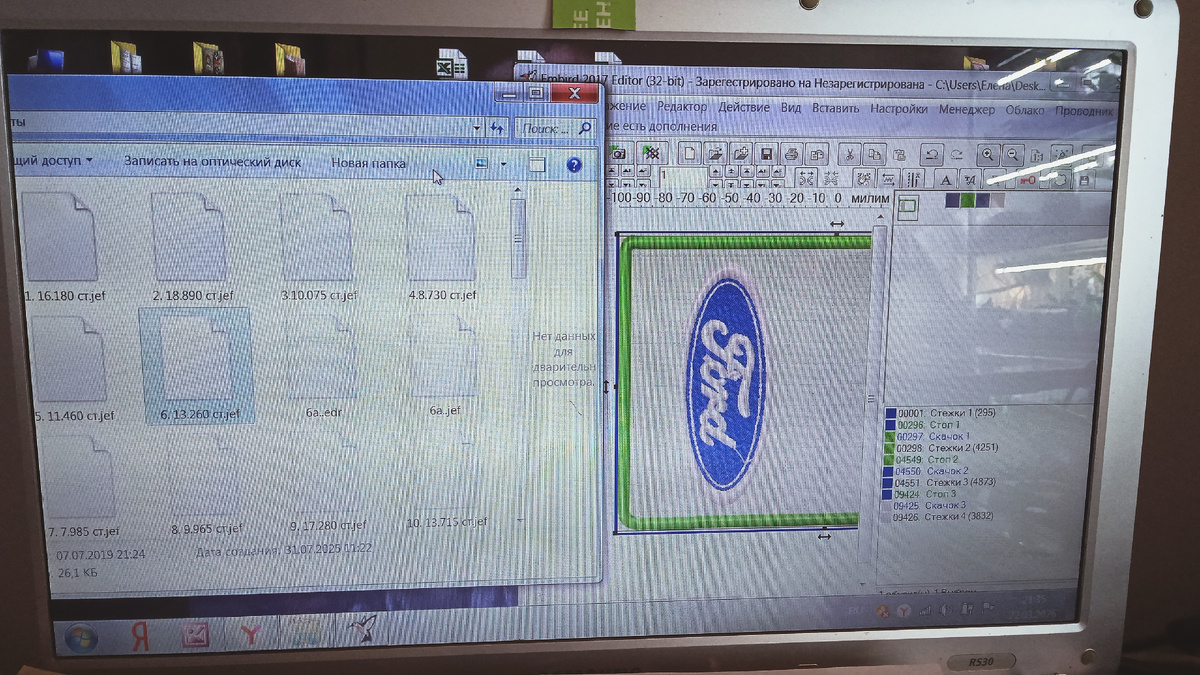Viewport: 1200px width, 675px height.
Task: Open the Вид menu in Embird
Action: pos(791,108)
